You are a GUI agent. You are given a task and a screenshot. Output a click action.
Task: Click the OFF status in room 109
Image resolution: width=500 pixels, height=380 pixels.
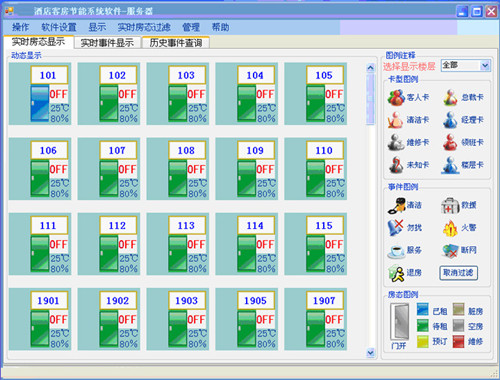point(265,169)
